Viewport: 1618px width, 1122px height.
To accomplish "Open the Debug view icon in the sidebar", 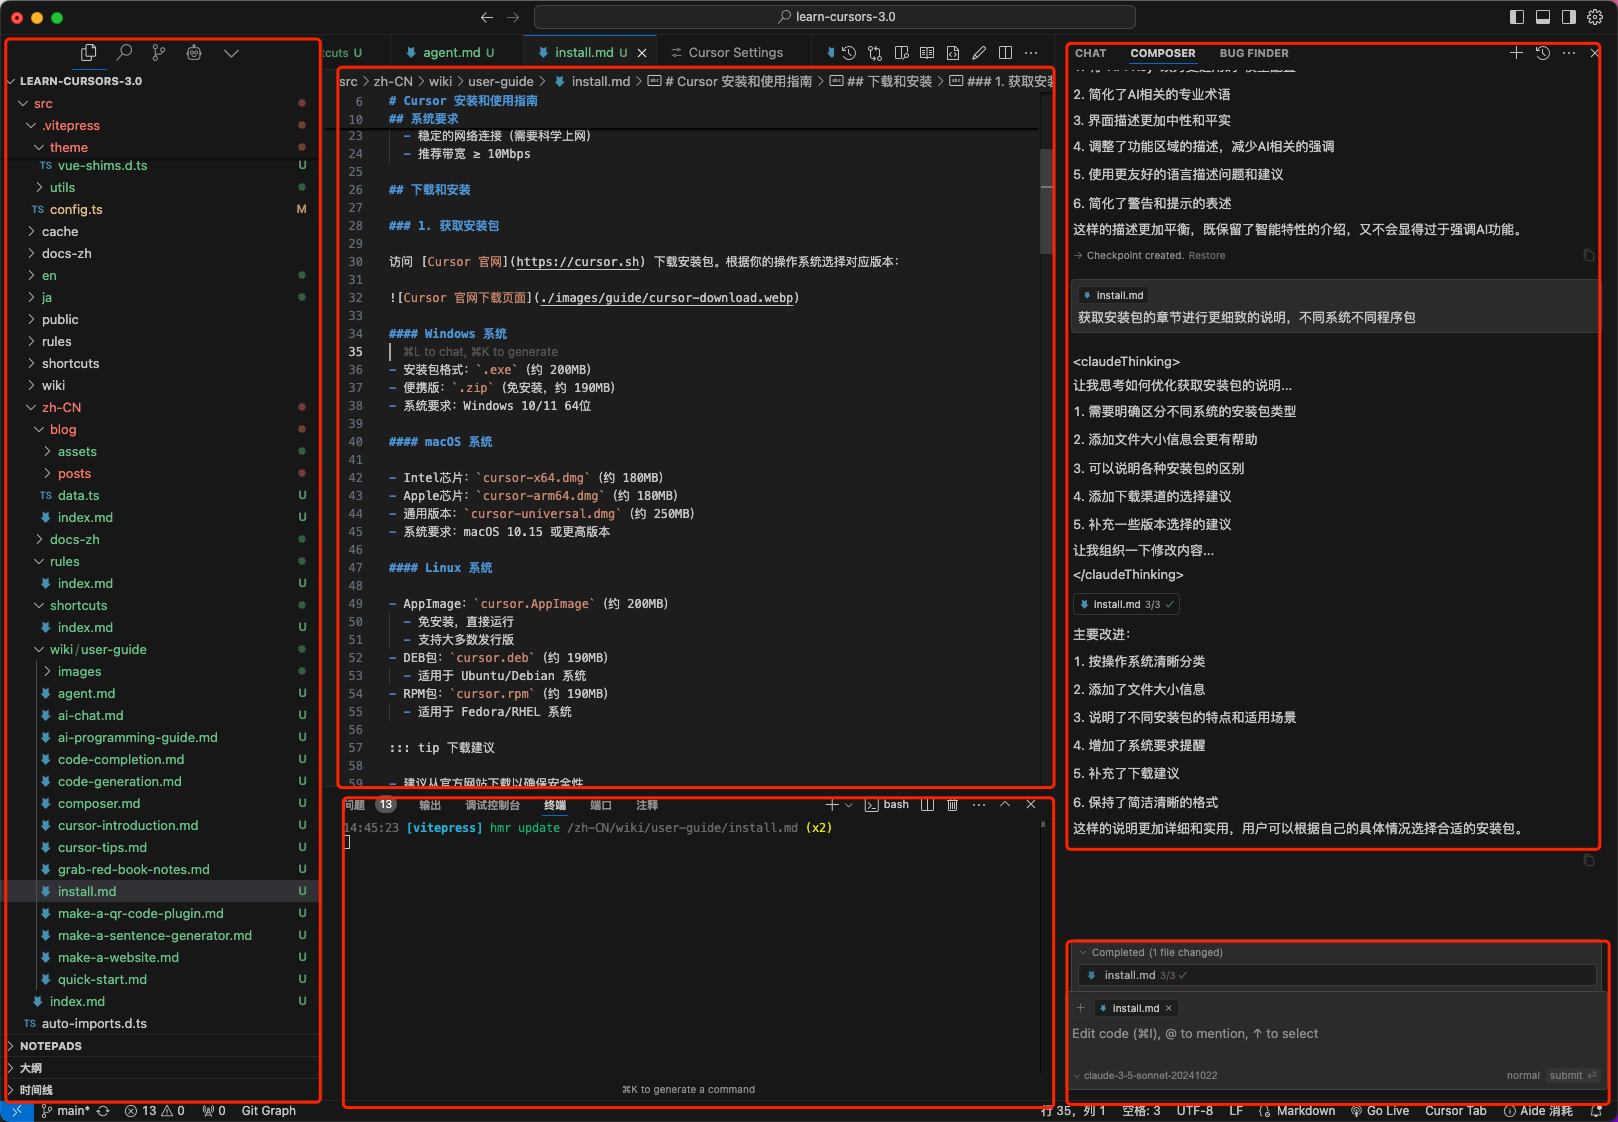I will tap(194, 53).
